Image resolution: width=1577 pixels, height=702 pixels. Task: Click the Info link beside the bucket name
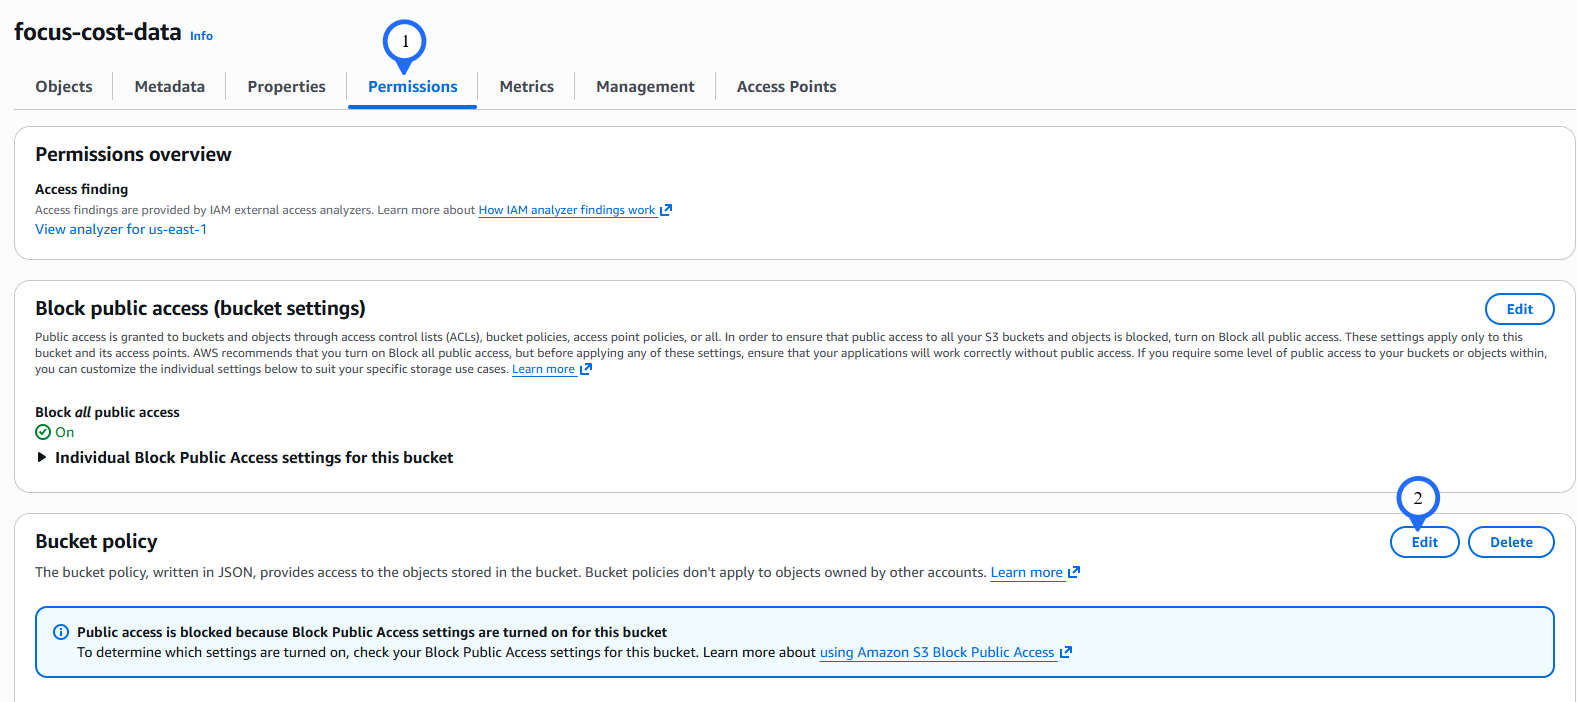click(x=201, y=36)
